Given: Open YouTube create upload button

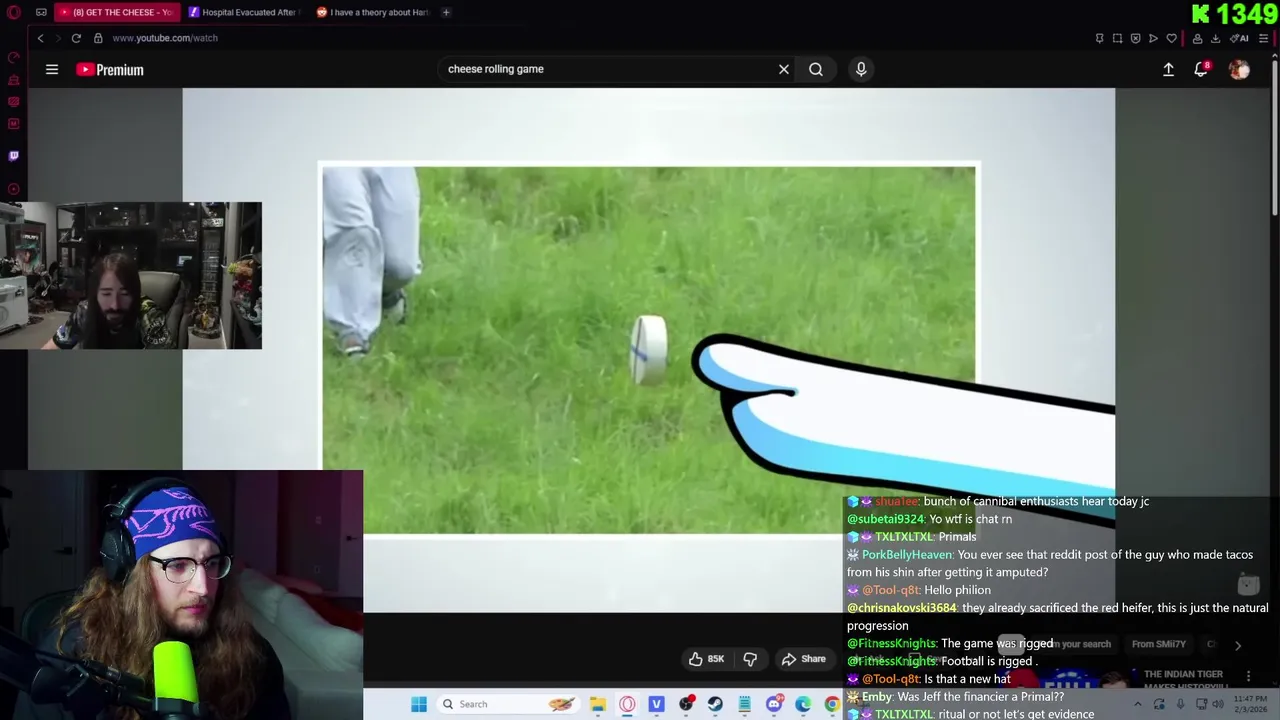Looking at the screenshot, I should click(x=1168, y=69).
